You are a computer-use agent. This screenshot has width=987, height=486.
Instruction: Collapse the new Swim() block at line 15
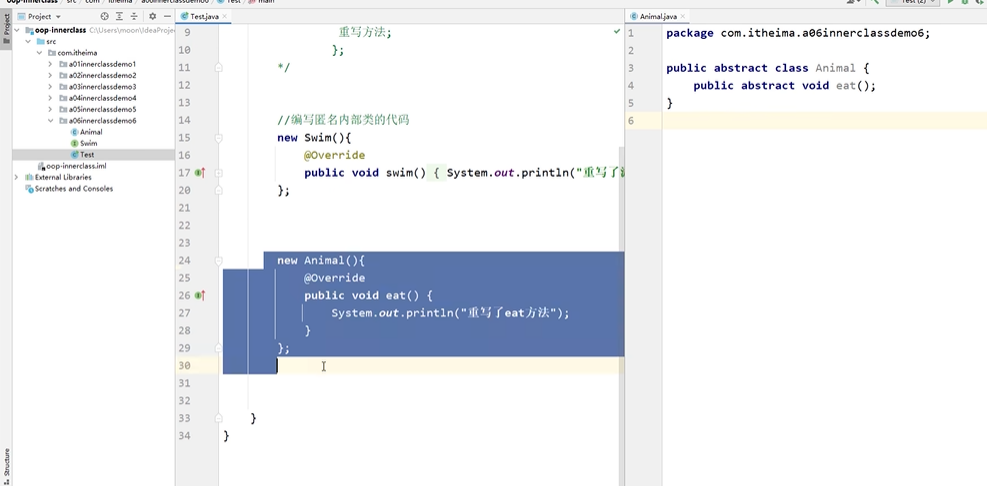pyautogui.click(x=218, y=137)
